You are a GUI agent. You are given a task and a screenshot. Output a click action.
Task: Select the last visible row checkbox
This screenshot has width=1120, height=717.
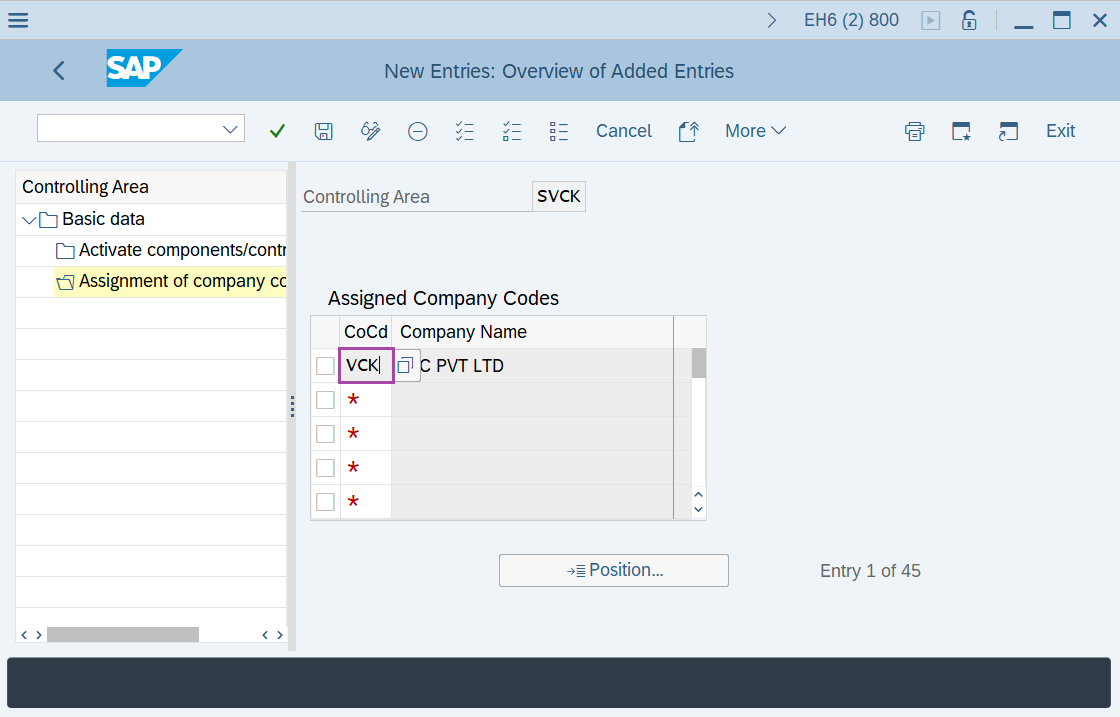click(x=325, y=502)
